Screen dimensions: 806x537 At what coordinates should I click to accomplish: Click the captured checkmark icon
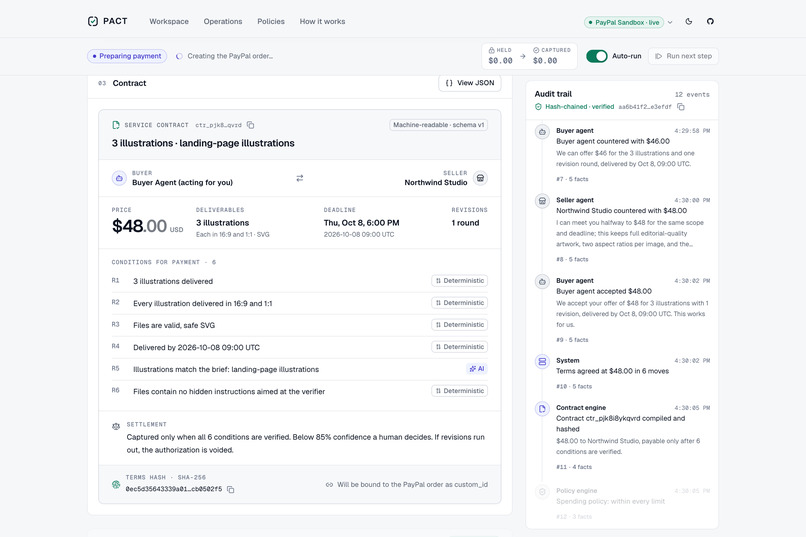click(536, 50)
